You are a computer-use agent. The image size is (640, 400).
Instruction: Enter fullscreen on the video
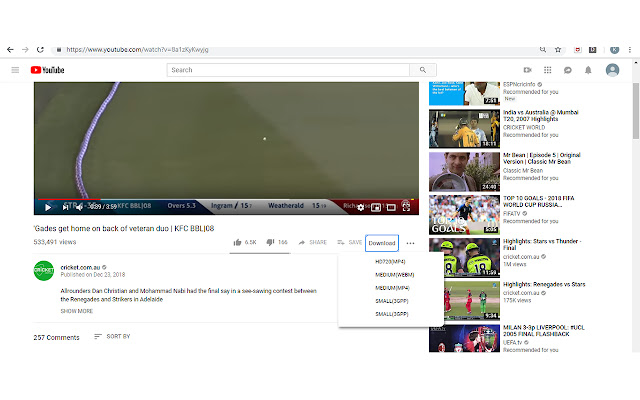pyautogui.click(x=406, y=207)
